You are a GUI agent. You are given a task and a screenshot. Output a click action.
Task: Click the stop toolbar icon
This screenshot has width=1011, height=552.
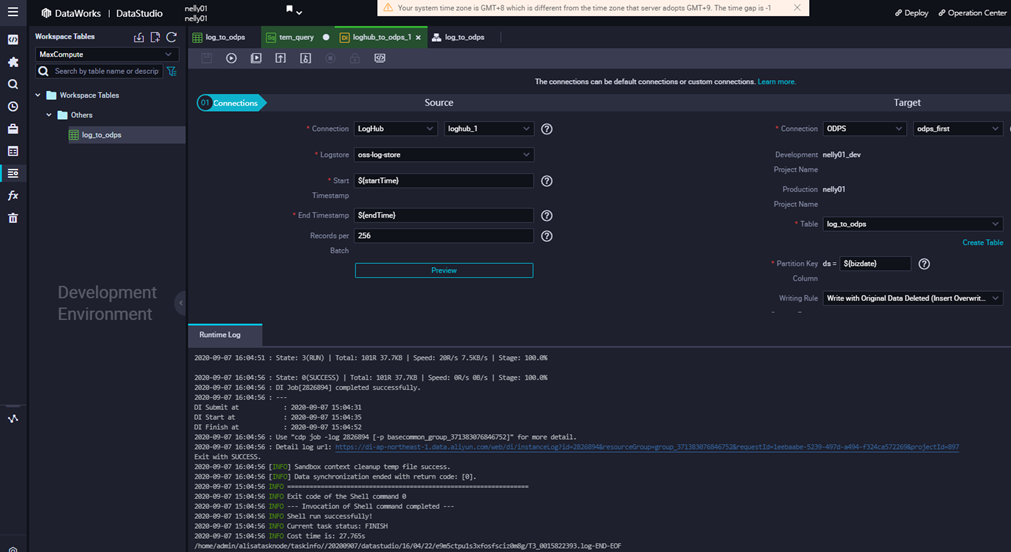330,58
